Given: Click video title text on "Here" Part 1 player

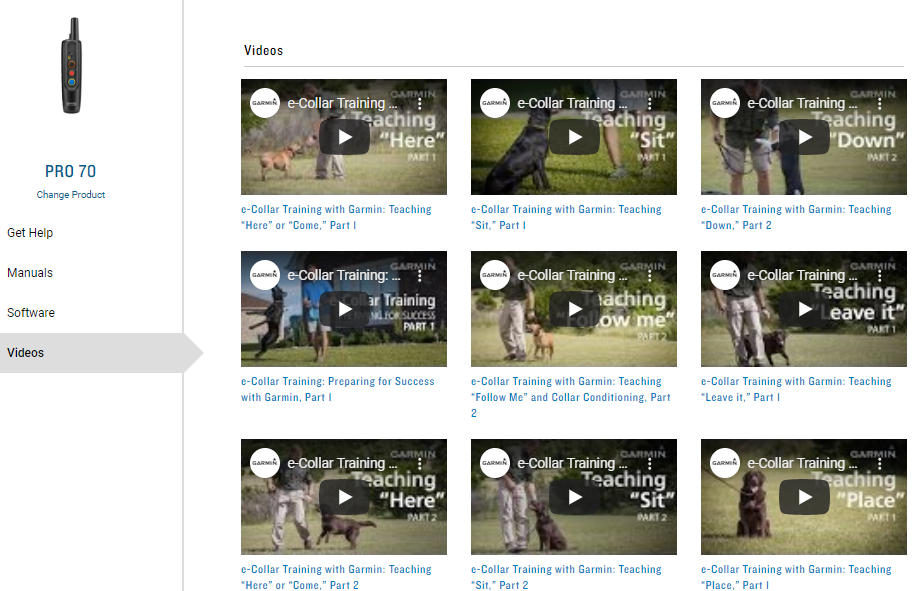Looking at the screenshot, I should pos(342,103).
